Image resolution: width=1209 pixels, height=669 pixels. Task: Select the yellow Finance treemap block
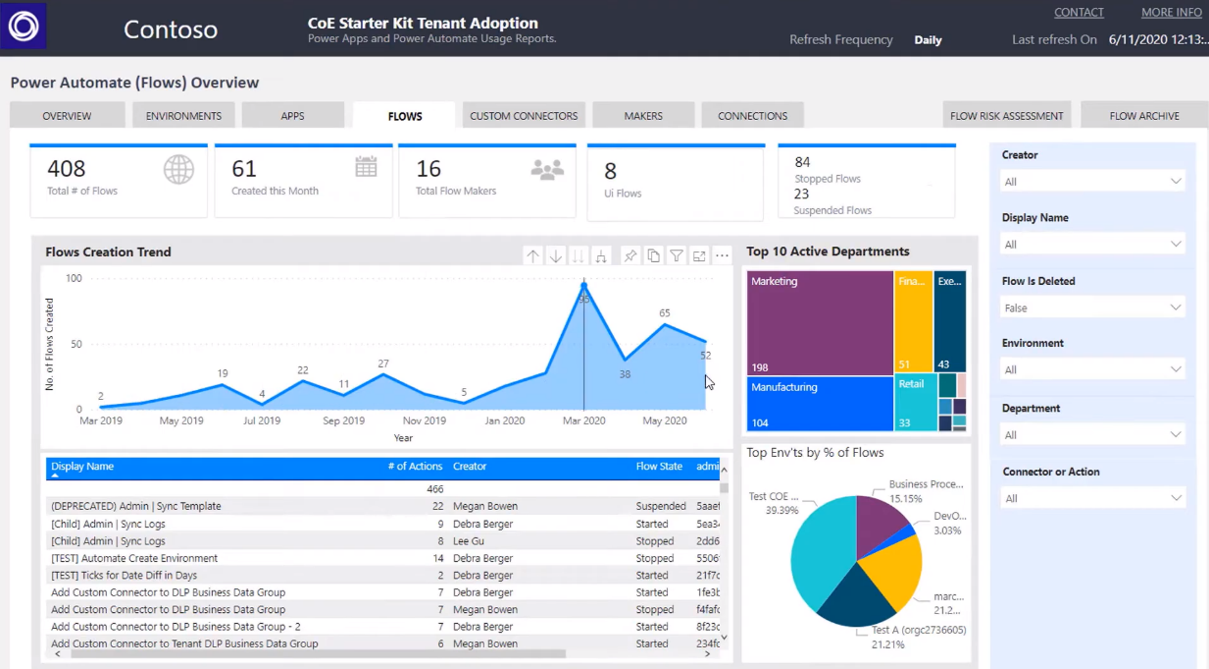pos(914,323)
